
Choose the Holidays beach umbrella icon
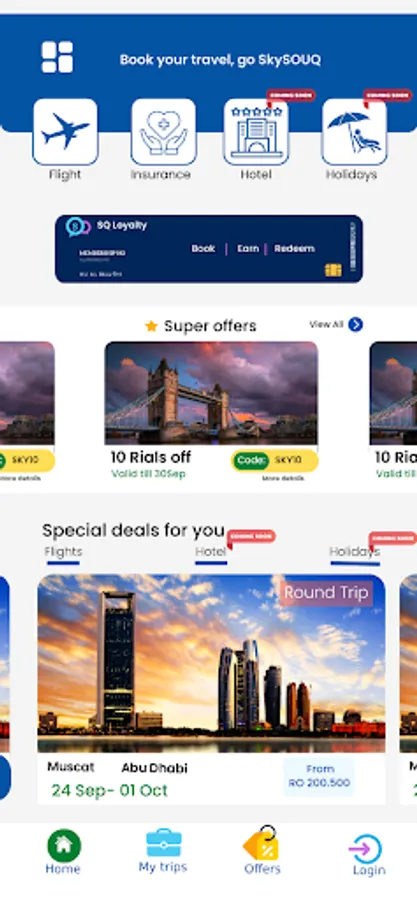pos(354,132)
